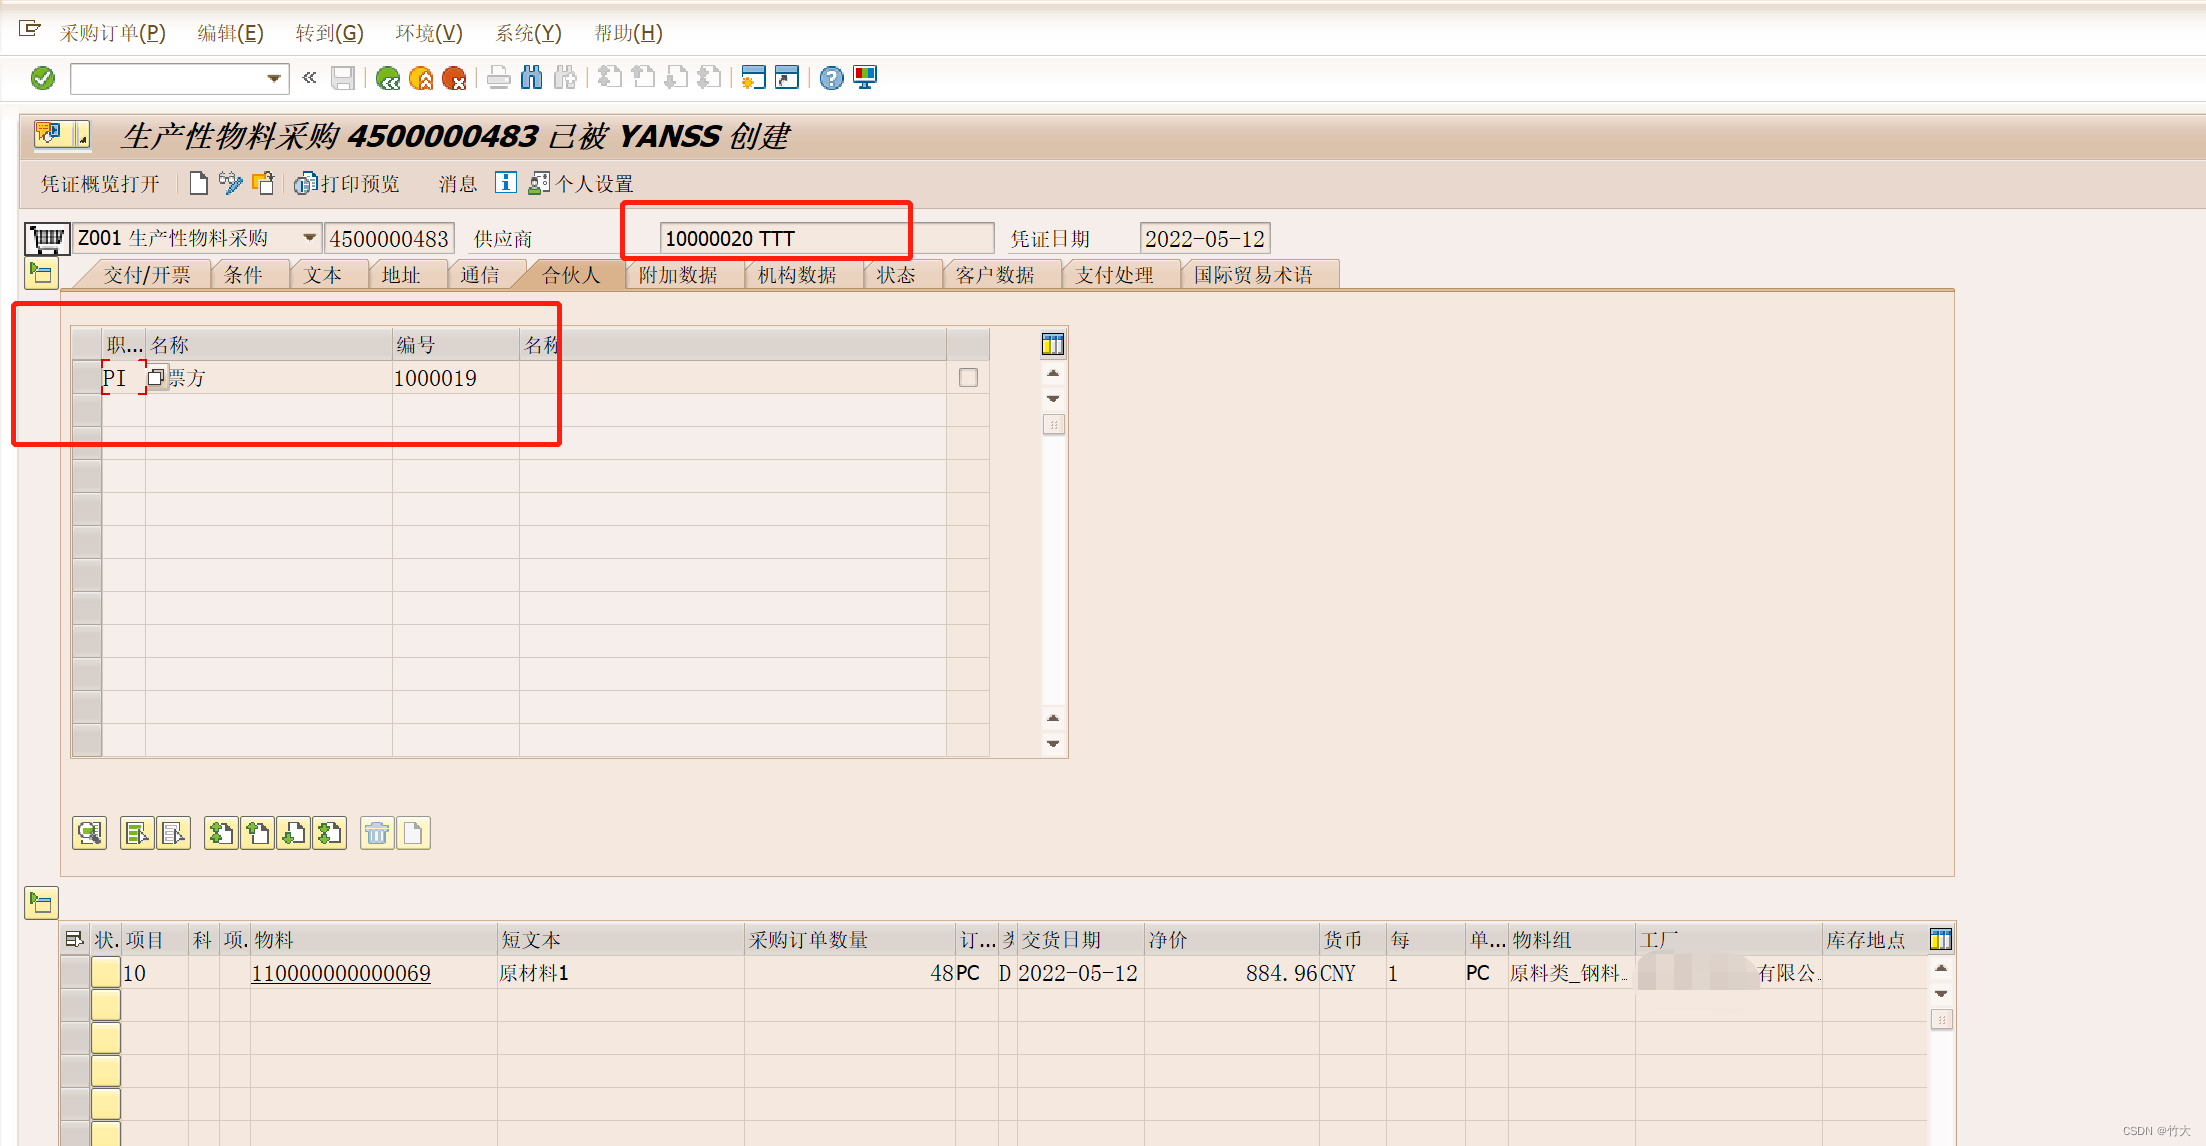Click the trash Delete row icon
This screenshot has width=2206, height=1146.
point(377,833)
